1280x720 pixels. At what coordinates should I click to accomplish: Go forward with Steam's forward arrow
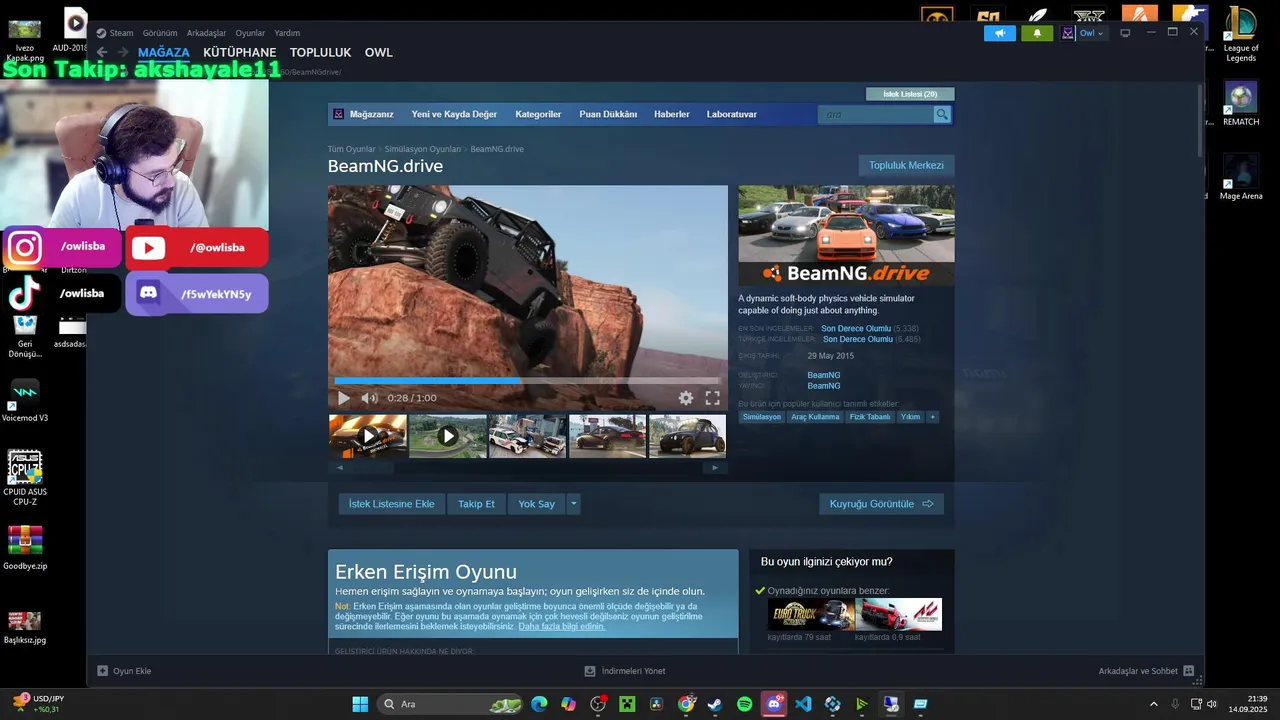[x=123, y=52]
